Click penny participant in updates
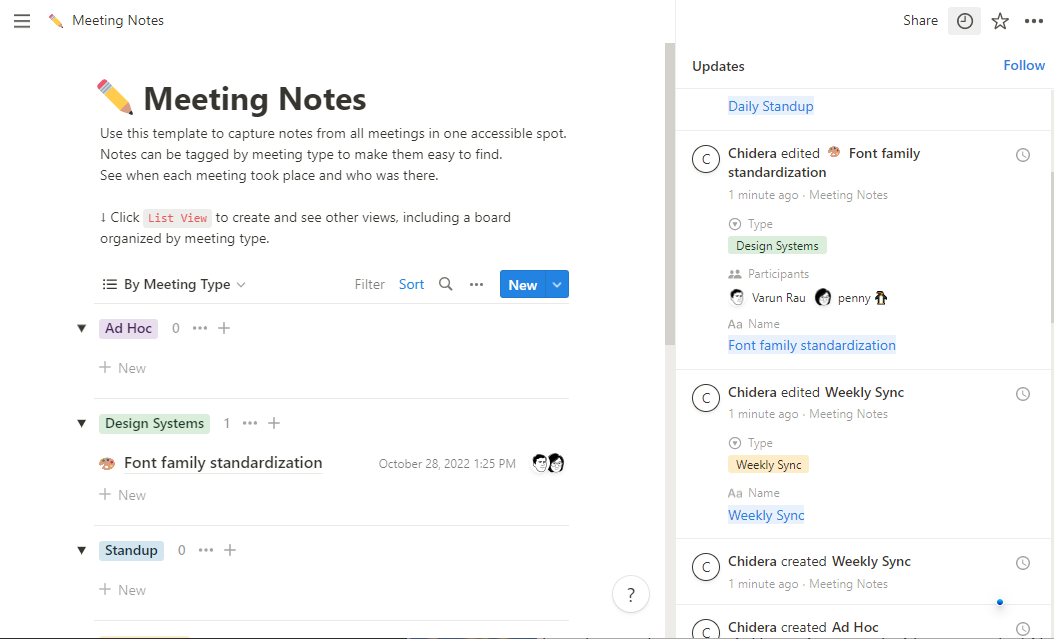The image size is (1054, 639). 851,298
